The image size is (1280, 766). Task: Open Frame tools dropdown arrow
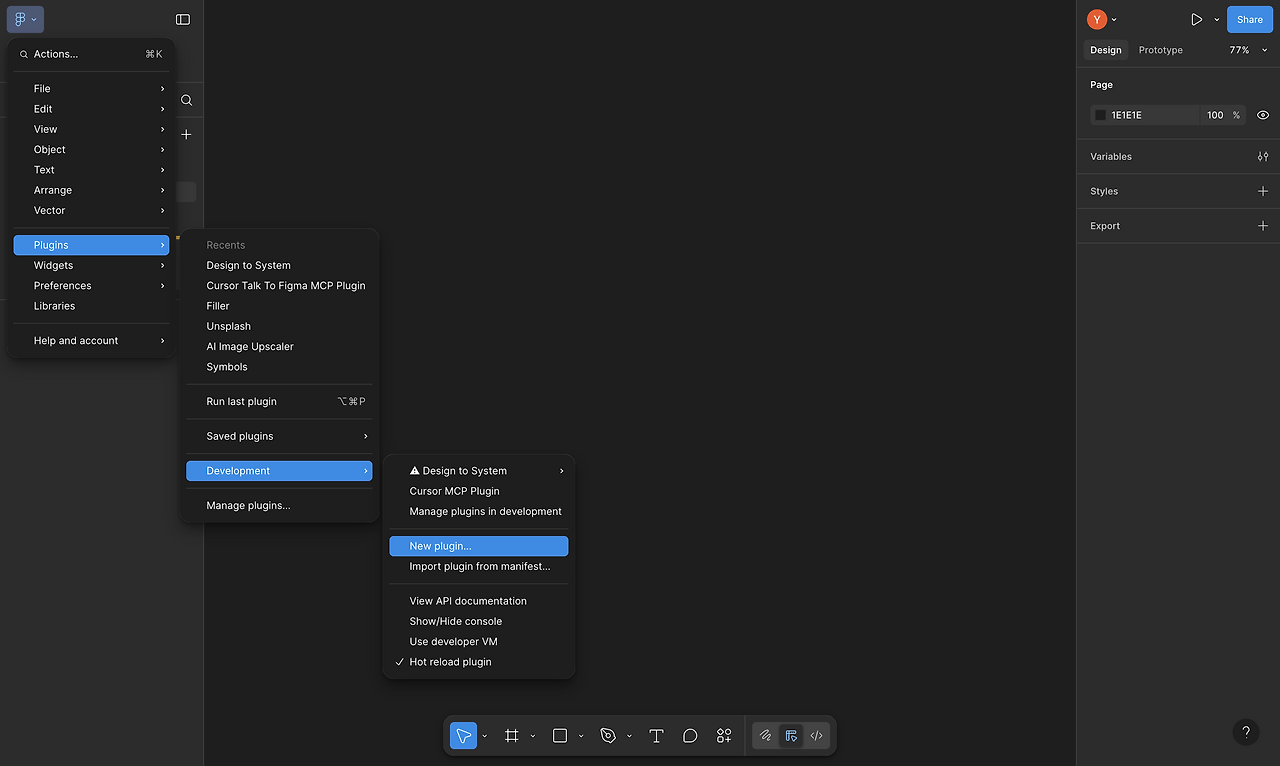(533, 736)
